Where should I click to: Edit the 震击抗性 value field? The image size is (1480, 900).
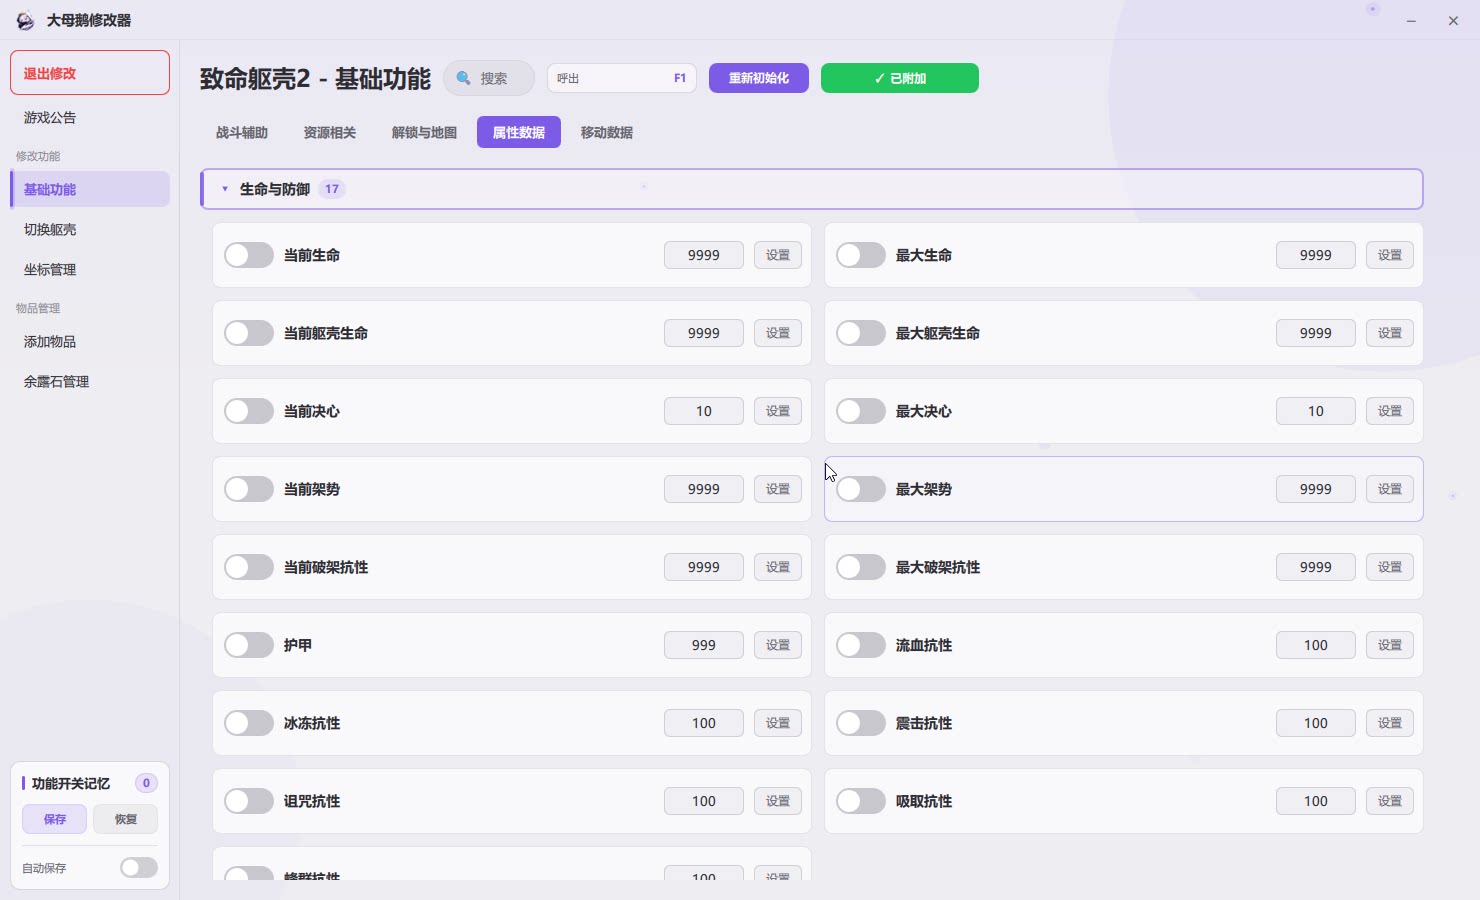[1316, 723]
